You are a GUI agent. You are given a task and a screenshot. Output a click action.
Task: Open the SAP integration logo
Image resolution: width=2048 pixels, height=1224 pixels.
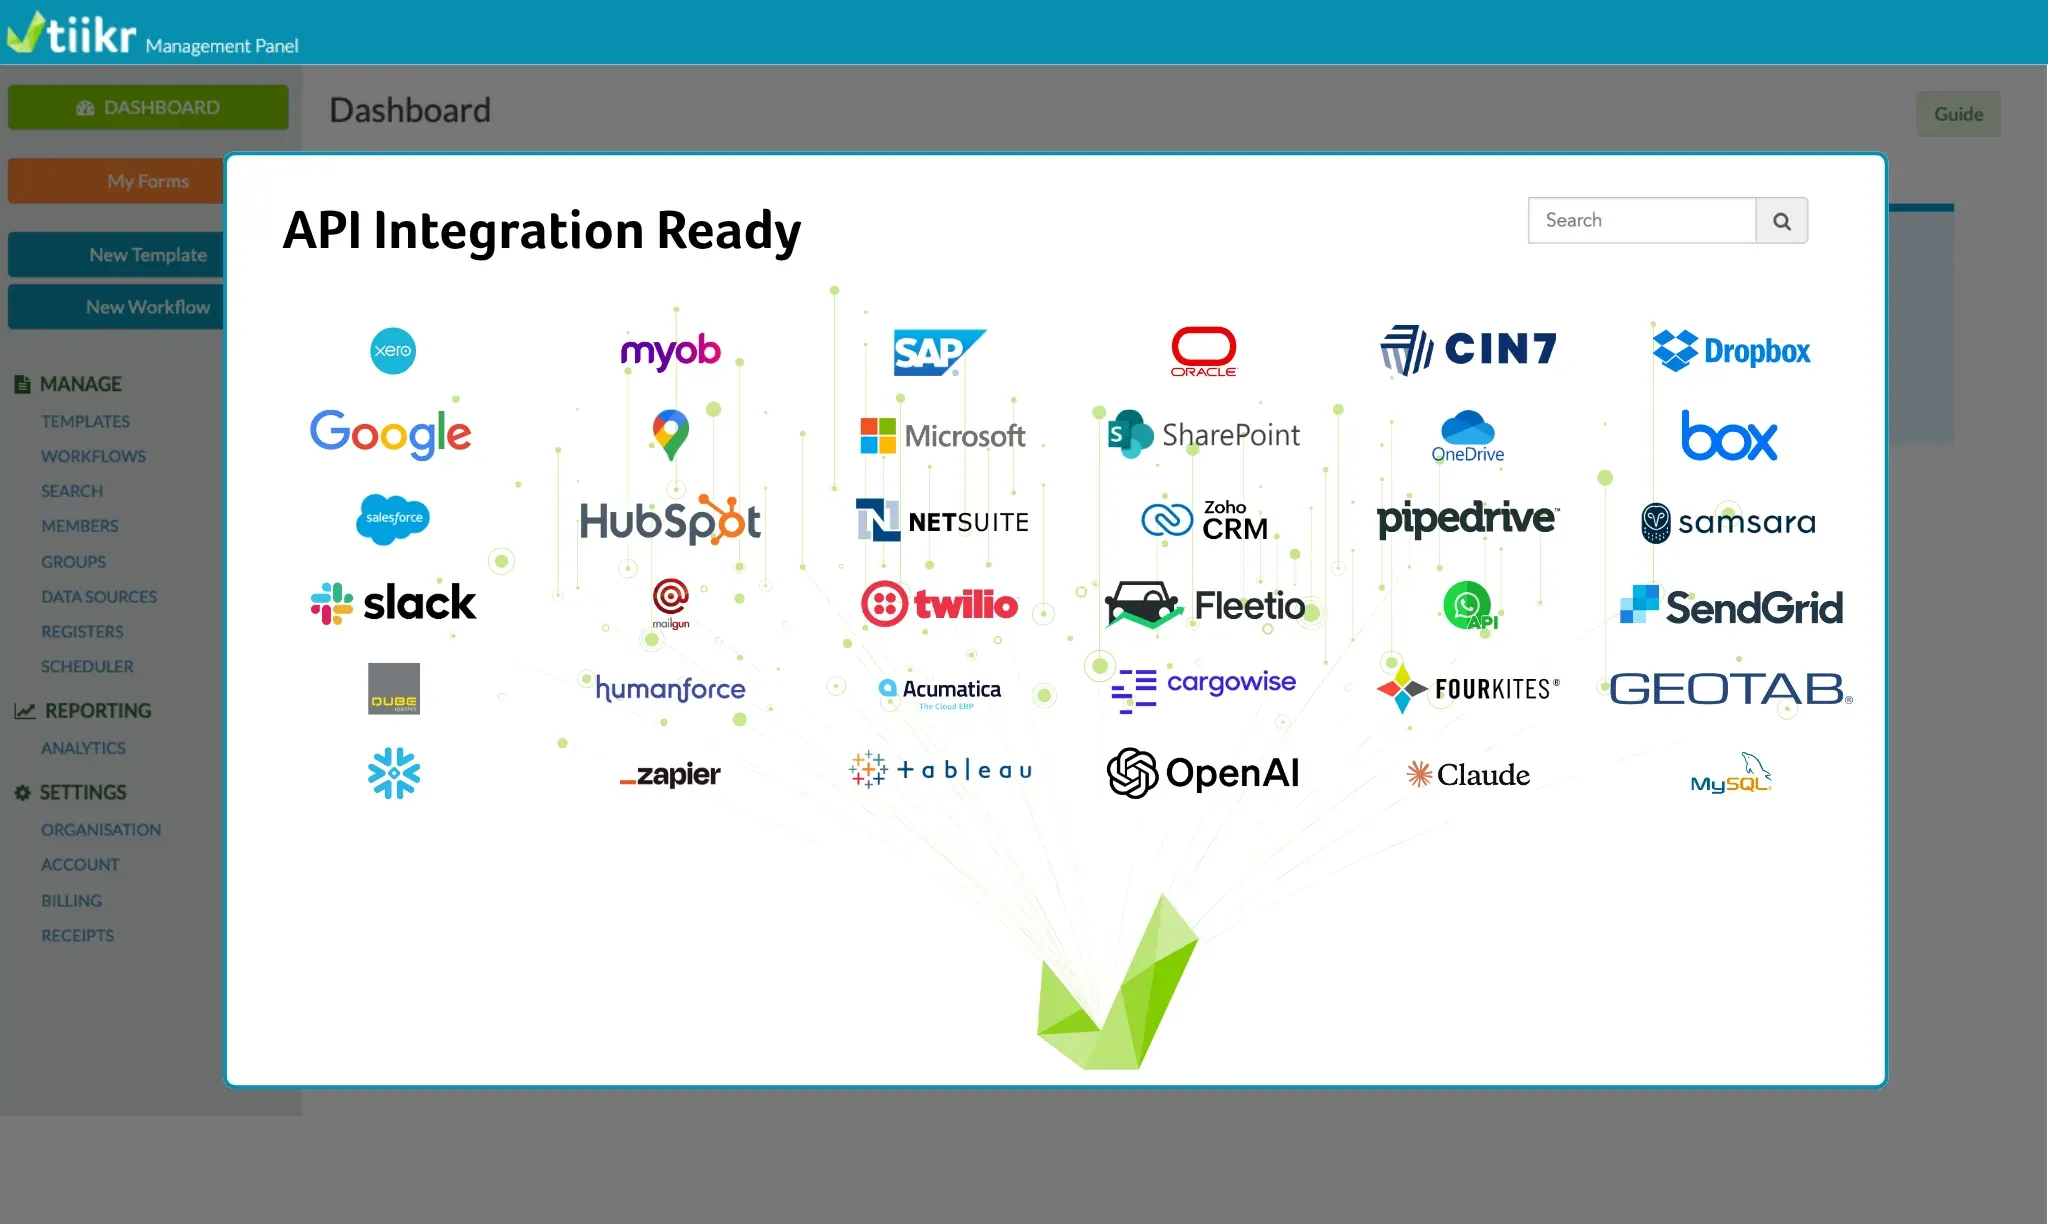939,352
